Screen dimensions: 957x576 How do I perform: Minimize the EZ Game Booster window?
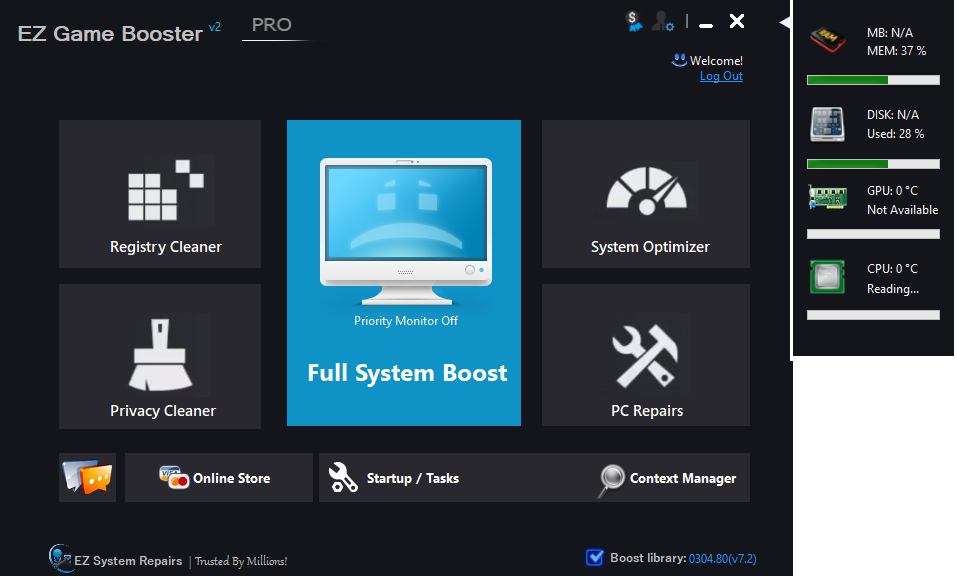point(706,25)
